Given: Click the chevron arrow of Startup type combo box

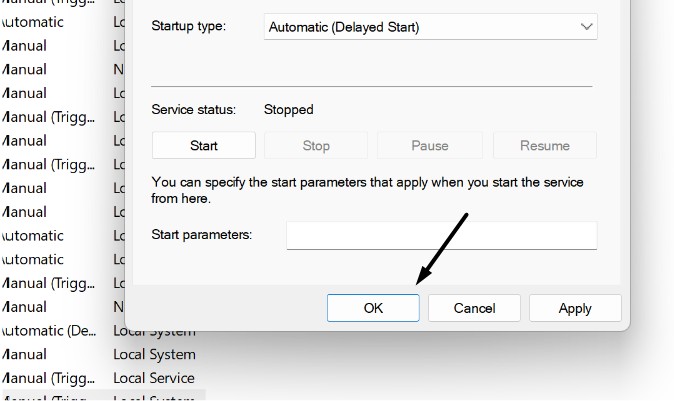Looking at the screenshot, I should [x=585, y=28].
